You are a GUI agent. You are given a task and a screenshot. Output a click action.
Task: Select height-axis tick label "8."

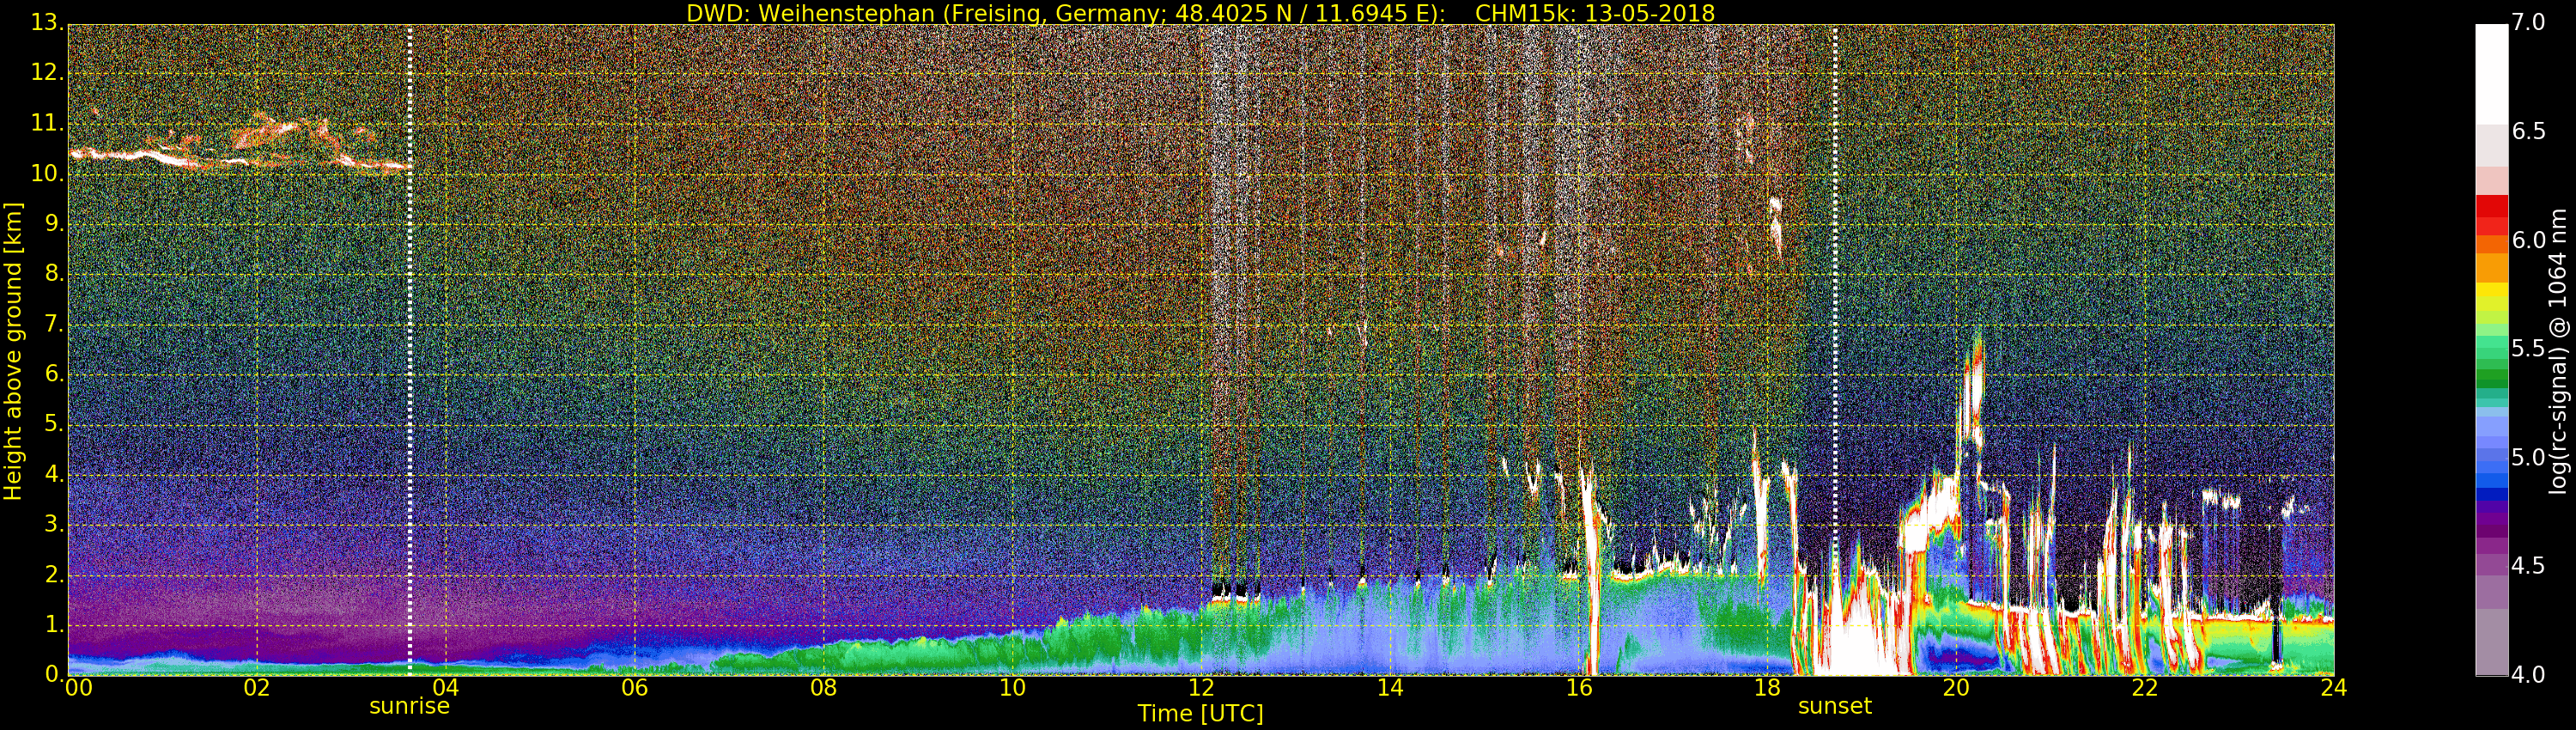point(54,273)
